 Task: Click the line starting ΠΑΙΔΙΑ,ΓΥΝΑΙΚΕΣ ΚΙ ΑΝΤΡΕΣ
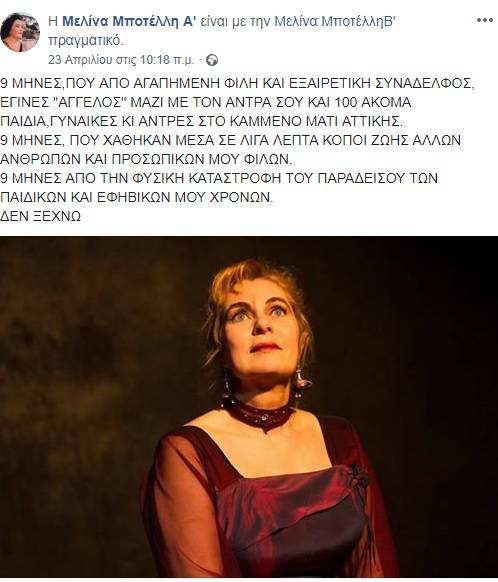coord(201,121)
